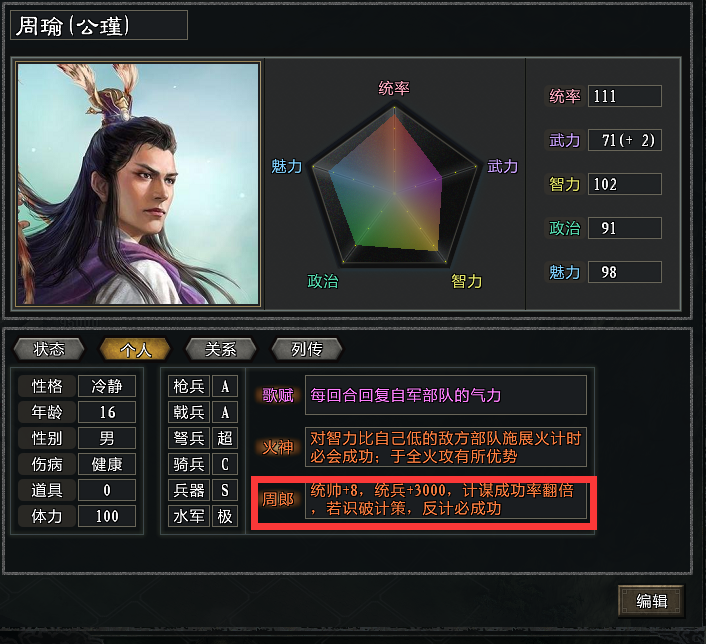Click the pentagon ability radar chart

point(394,187)
